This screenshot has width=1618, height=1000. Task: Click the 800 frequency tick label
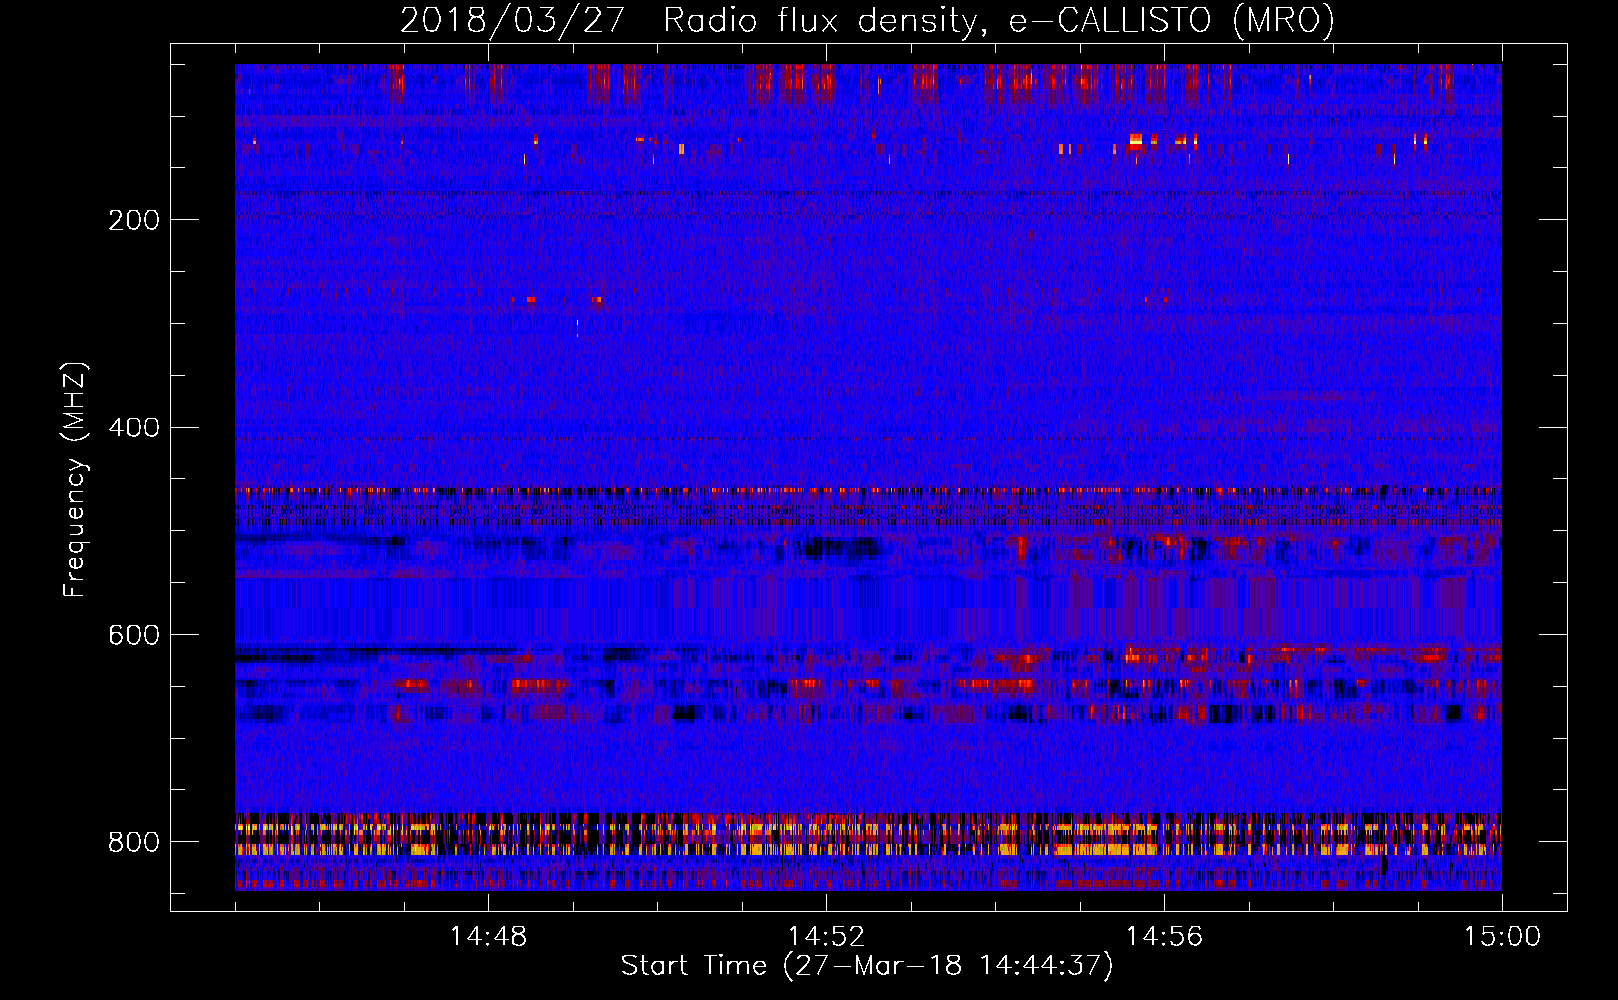[x=134, y=842]
